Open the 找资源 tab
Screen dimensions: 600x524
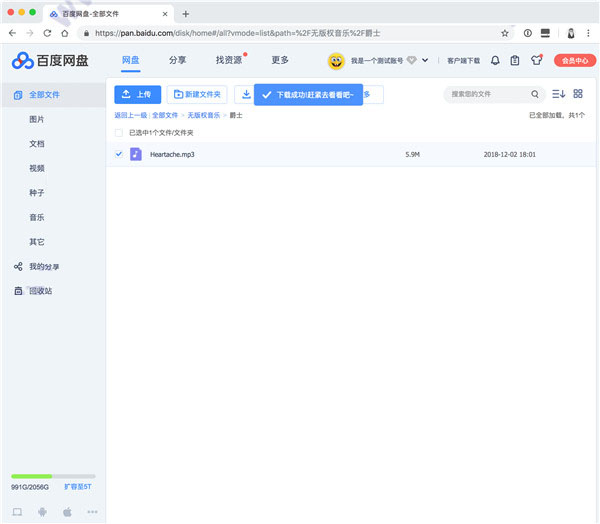click(228, 60)
